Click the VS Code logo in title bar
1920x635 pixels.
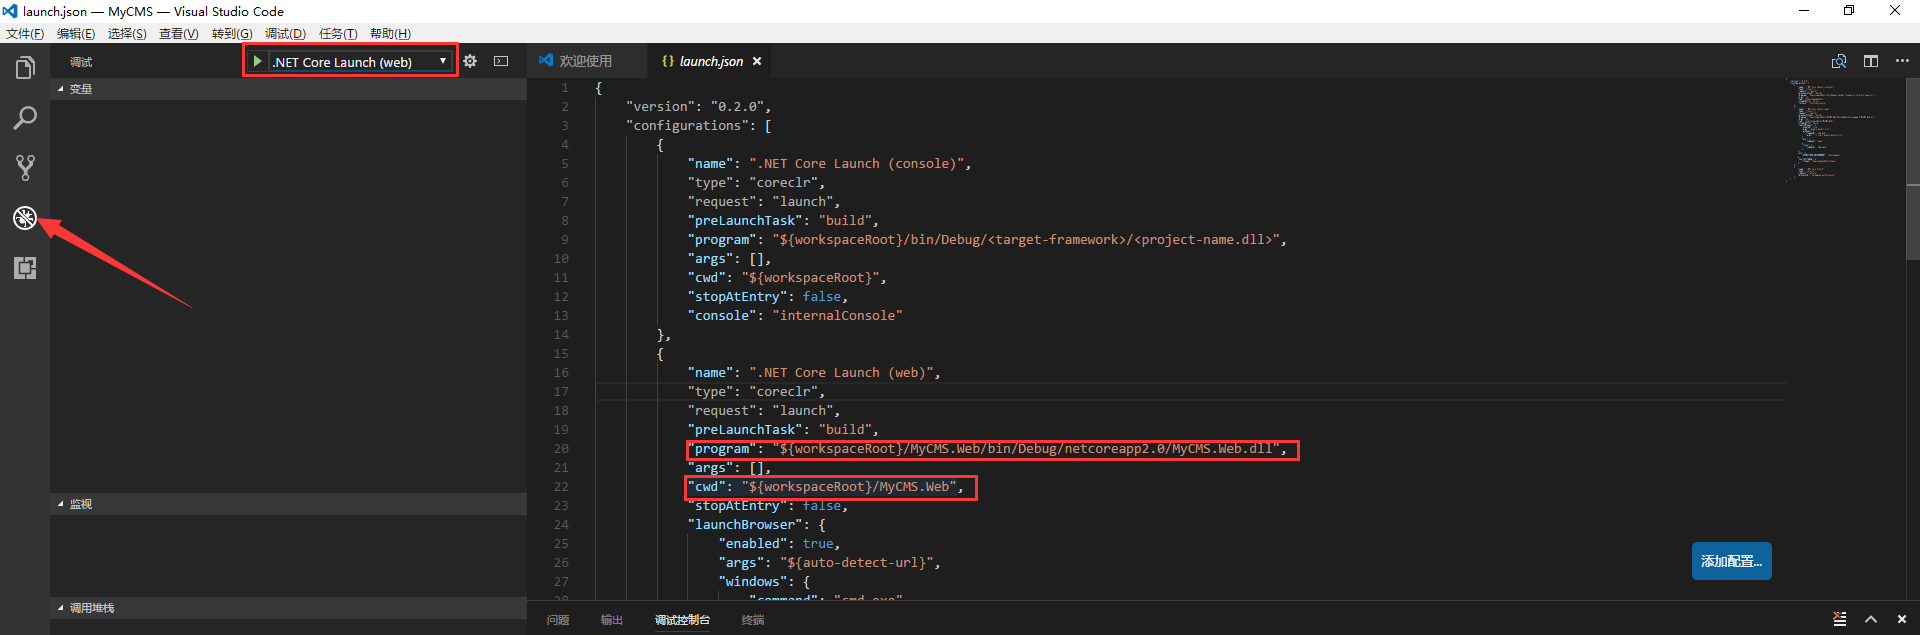10,11
